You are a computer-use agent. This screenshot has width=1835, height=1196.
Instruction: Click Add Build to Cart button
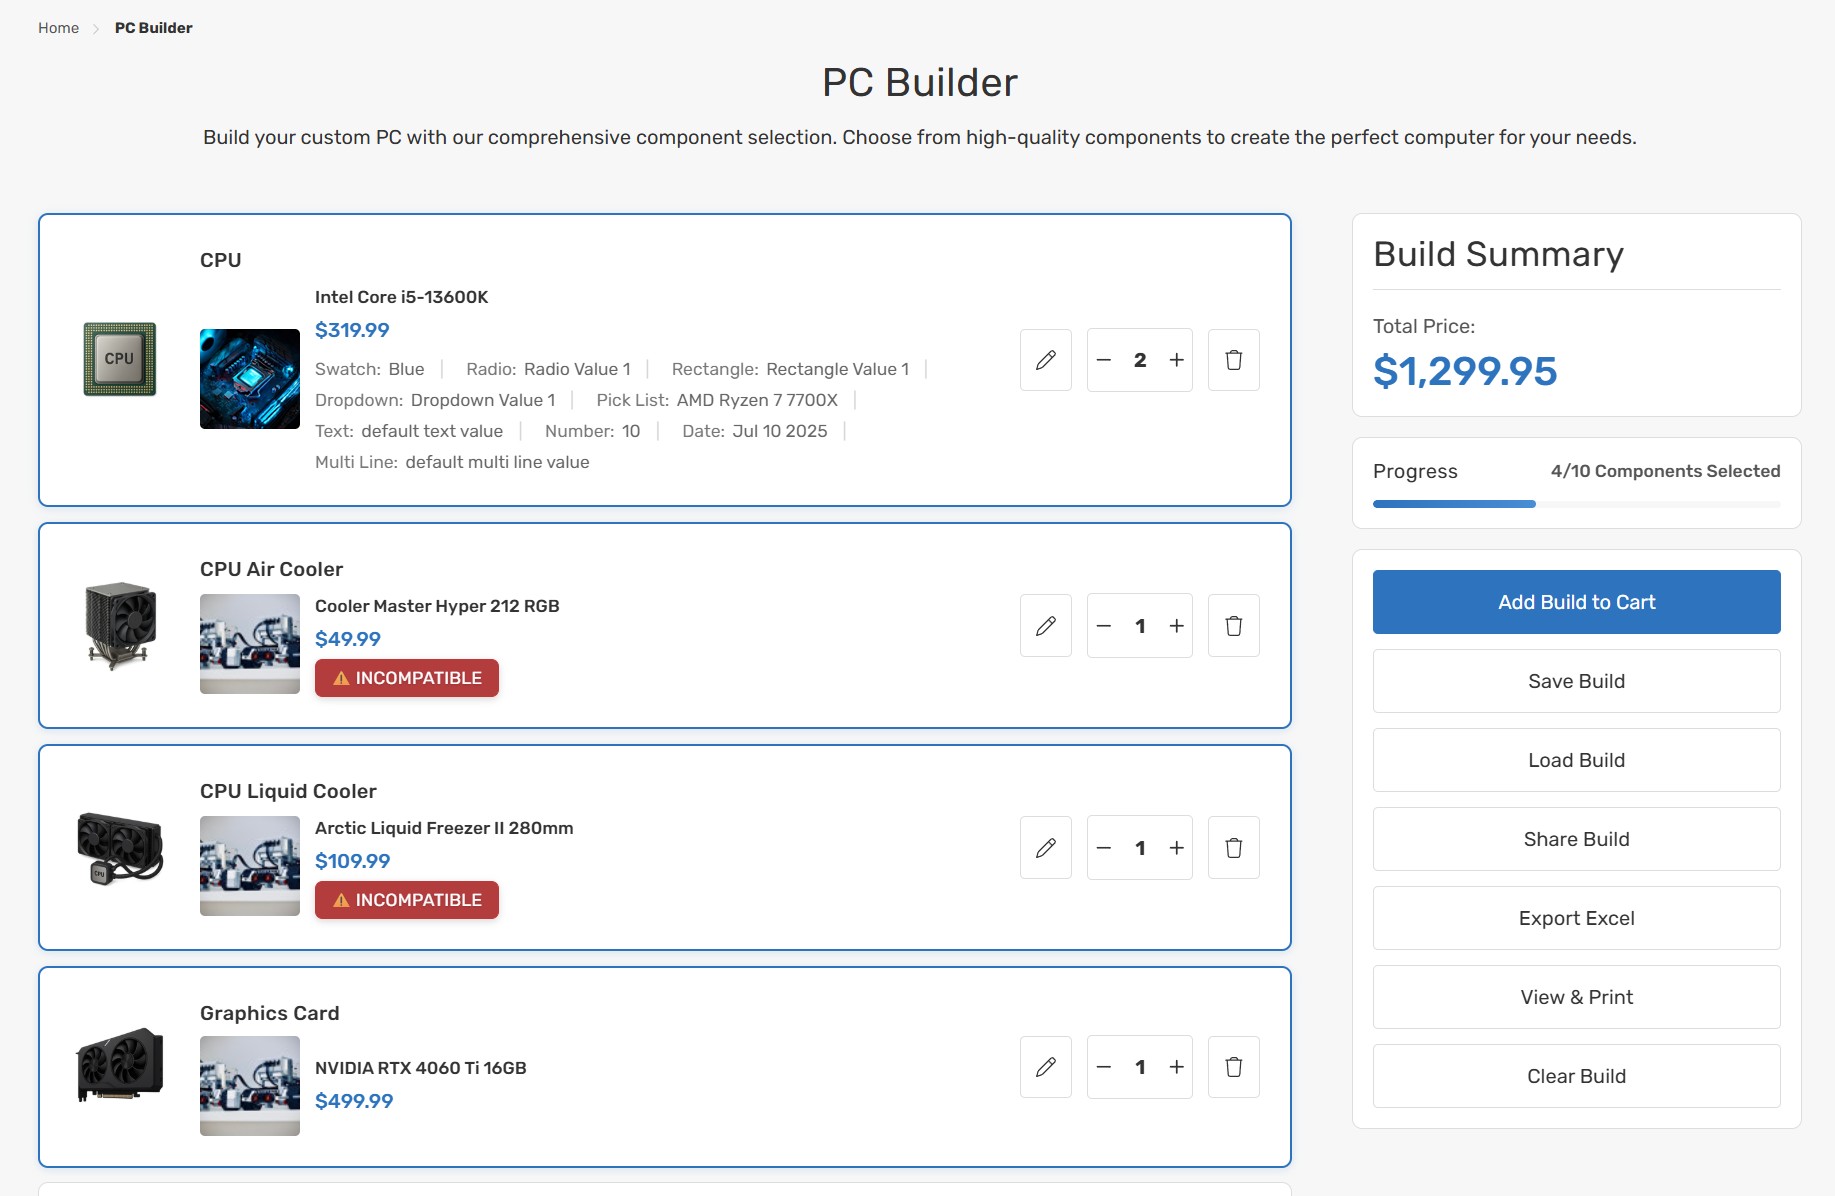pyautogui.click(x=1576, y=602)
